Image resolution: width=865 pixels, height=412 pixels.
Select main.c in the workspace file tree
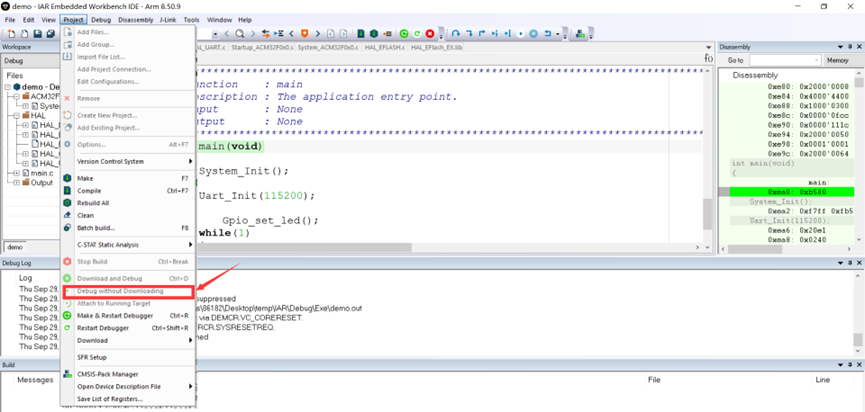(40, 173)
